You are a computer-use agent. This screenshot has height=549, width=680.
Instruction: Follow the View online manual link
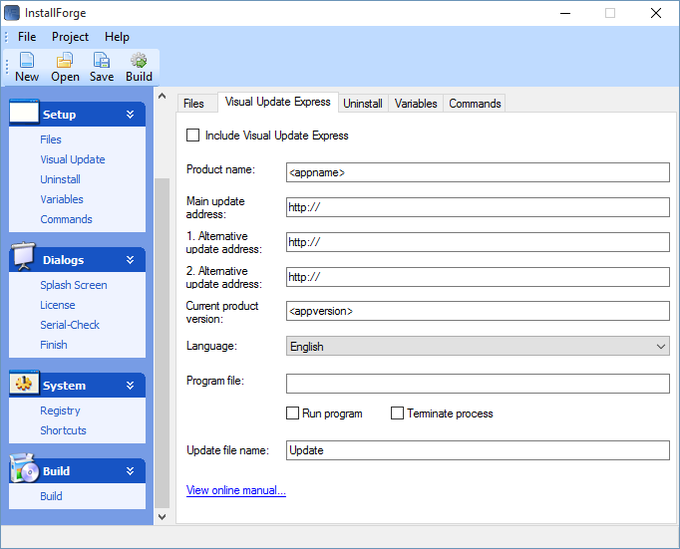236,490
